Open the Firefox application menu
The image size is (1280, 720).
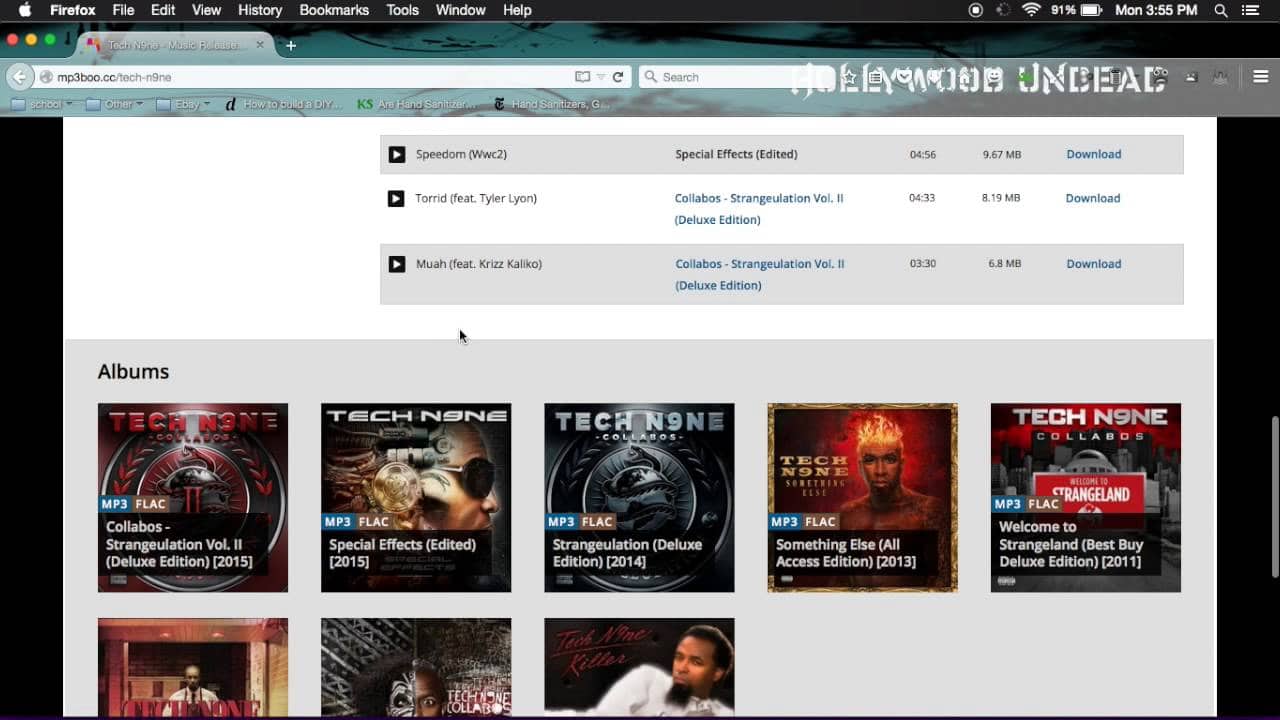coord(73,10)
